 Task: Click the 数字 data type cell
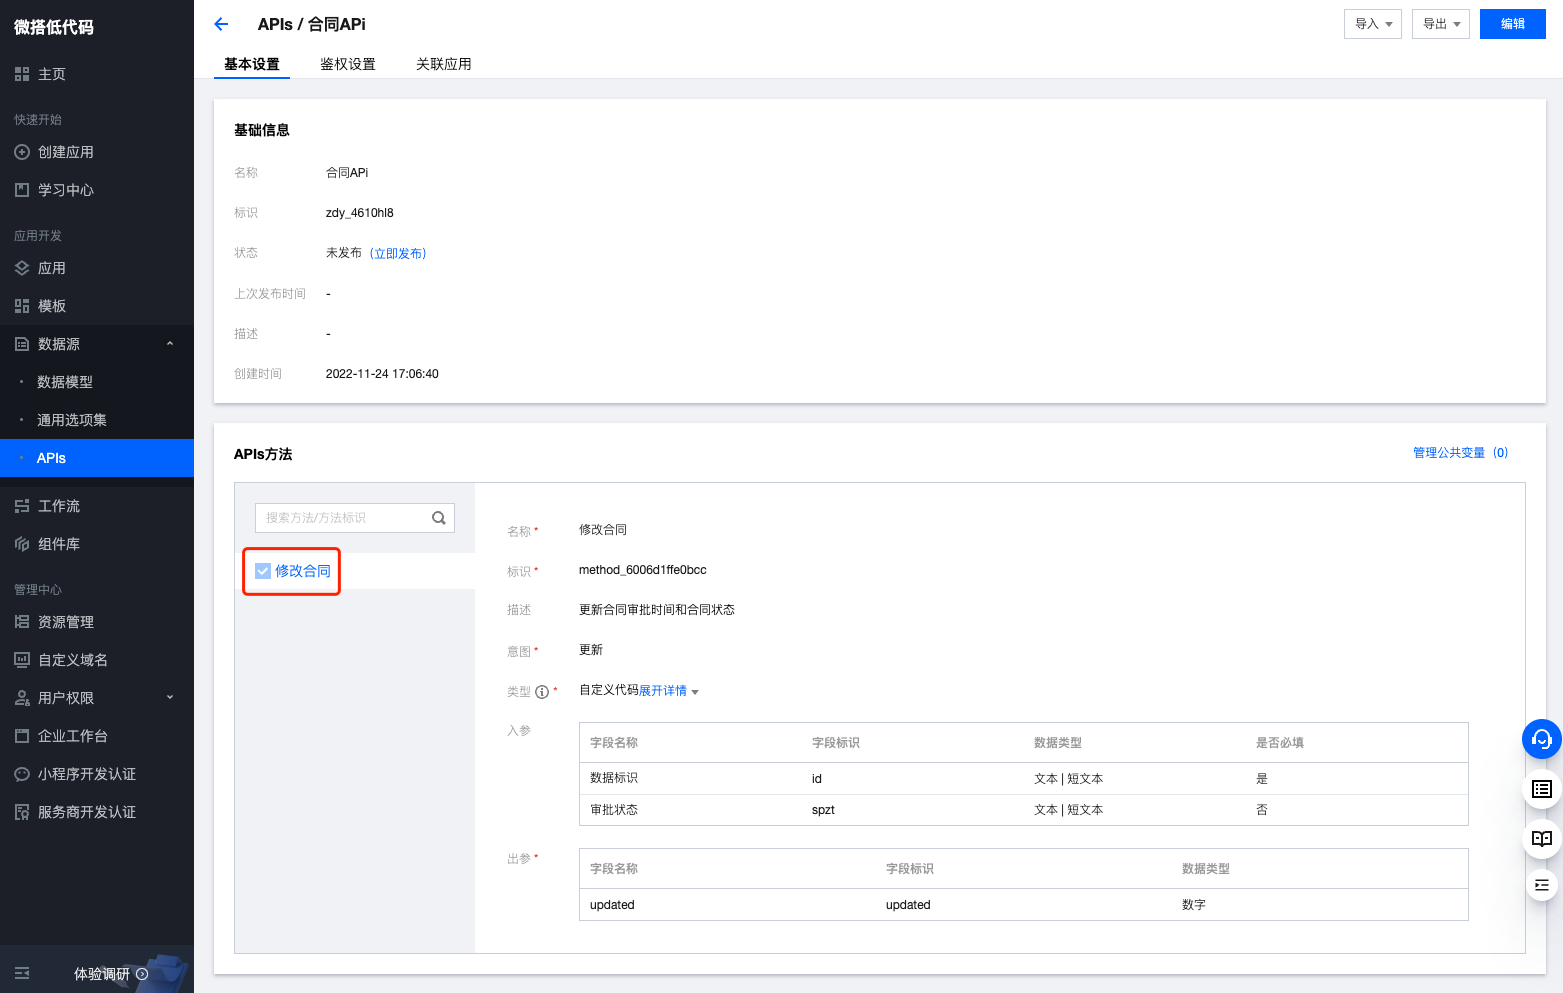[x=1194, y=905]
